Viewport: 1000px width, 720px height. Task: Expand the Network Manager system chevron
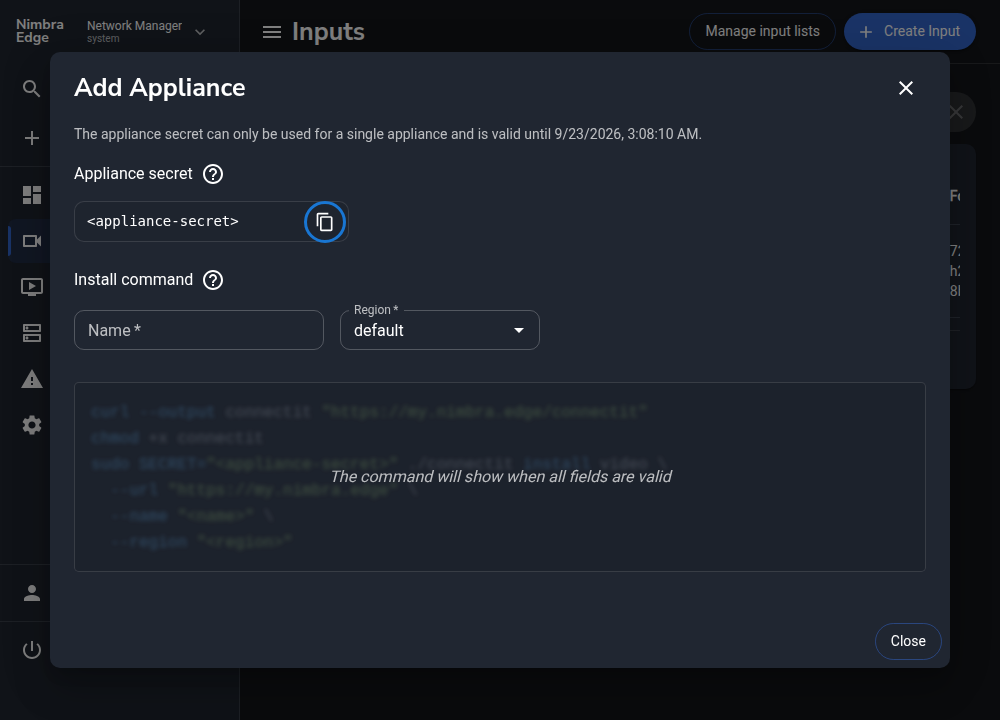pos(200,32)
